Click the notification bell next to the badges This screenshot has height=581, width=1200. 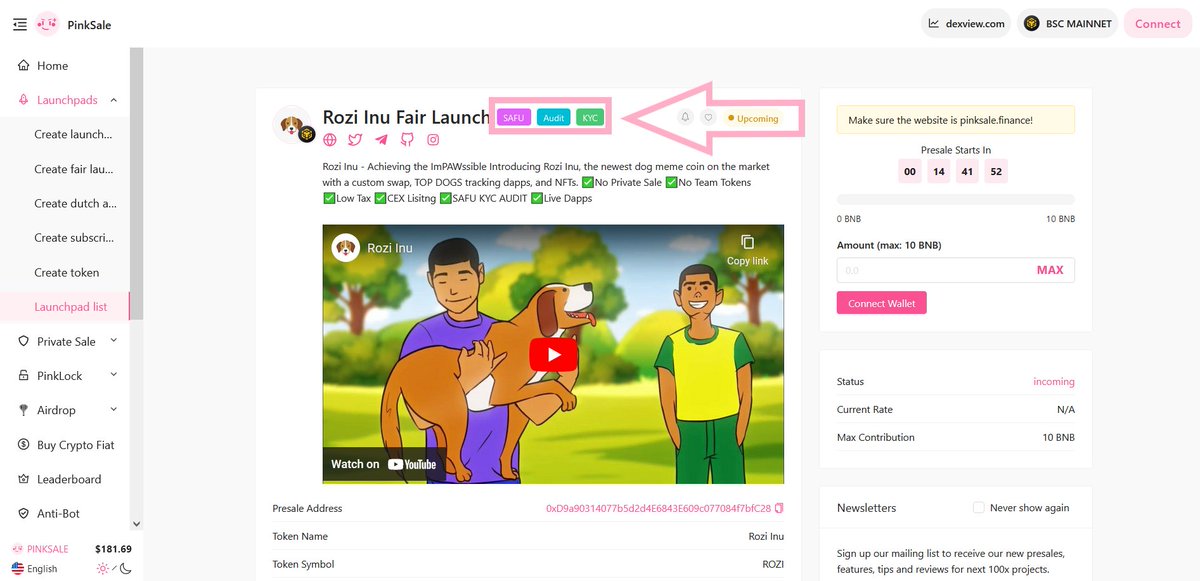(x=684, y=117)
